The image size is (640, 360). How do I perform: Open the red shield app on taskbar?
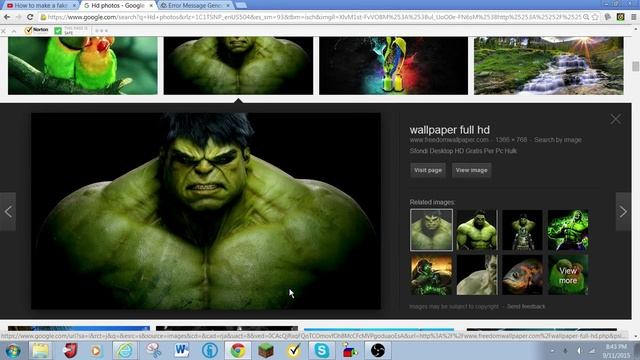coord(70,351)
